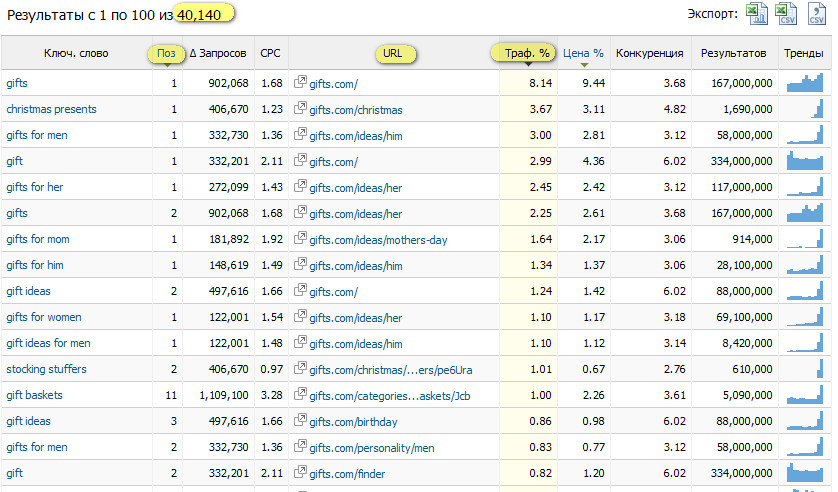Viewport: 838px width, 492px height.
Task: Open keyword link gifts for him
Action: (x=35, y=265)
